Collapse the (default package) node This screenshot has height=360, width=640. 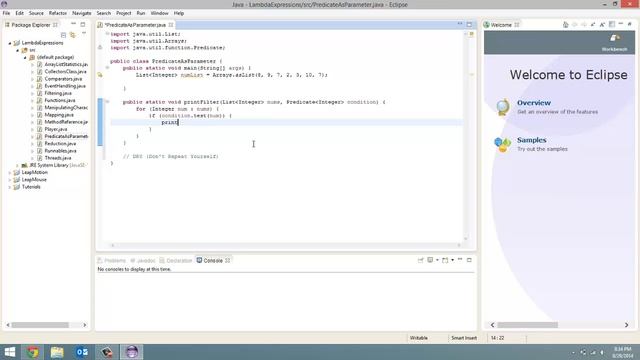25,58
